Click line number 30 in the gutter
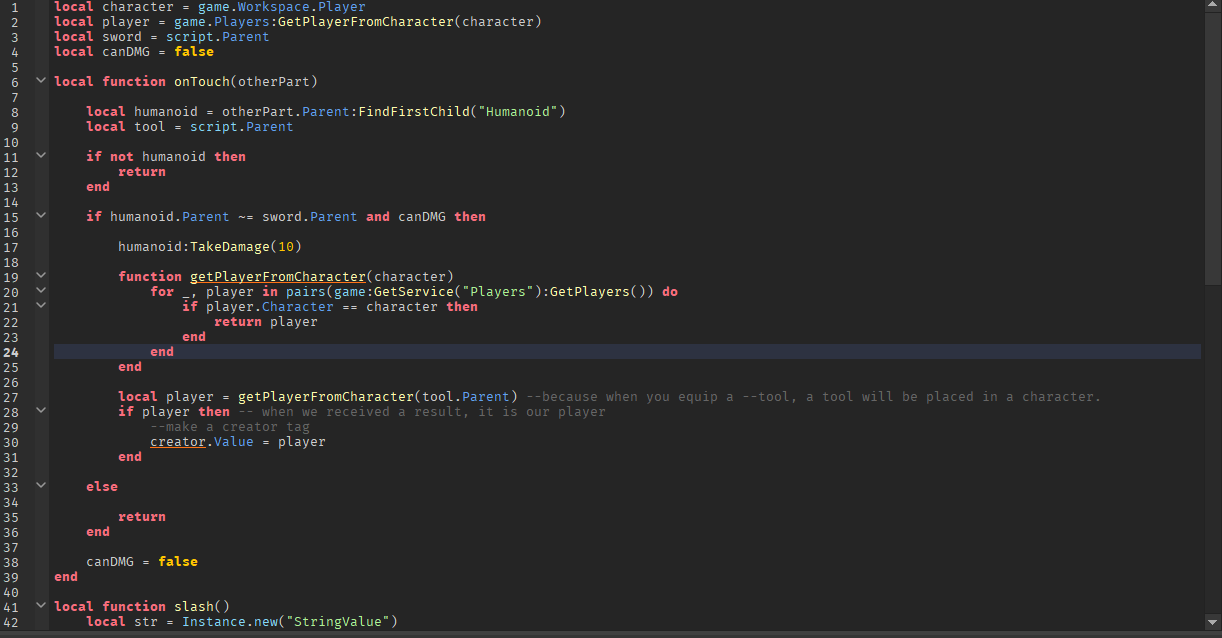The height and width of the screenshot is (638, 1222). [x=11, y=442]
